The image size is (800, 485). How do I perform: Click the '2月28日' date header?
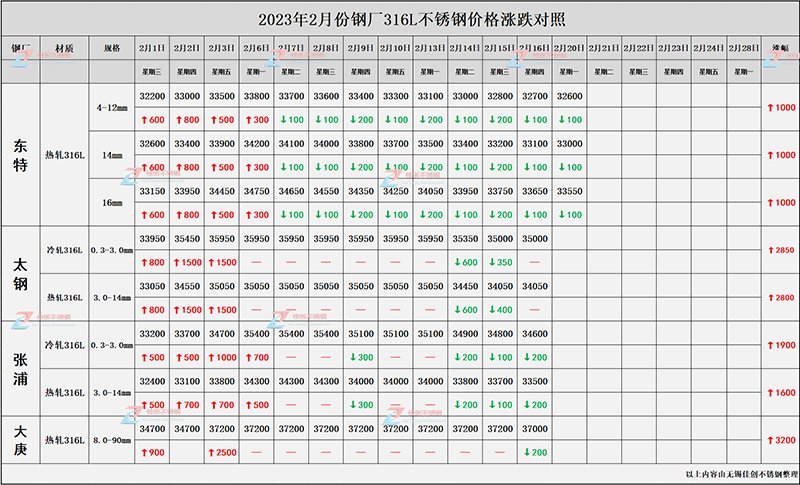[x=743, y=48]
